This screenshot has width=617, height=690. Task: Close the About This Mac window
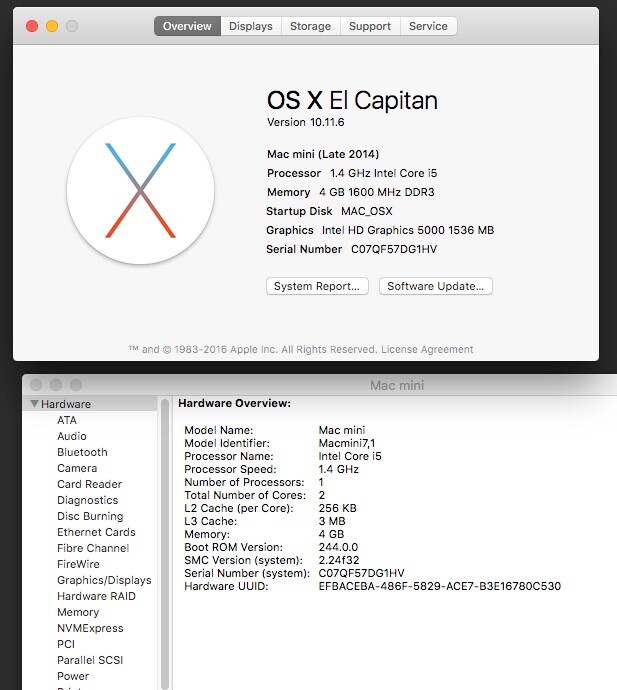pos(32,26)
